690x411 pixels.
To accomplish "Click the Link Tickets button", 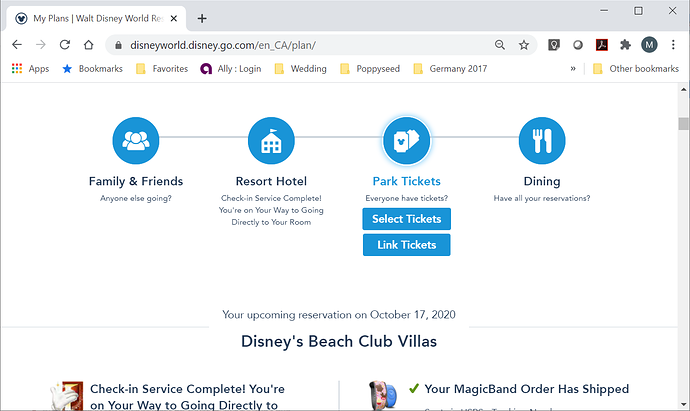I will tap(407, 245).
